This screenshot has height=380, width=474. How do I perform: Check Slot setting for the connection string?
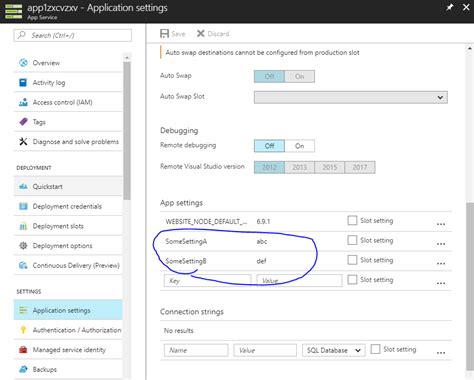[x=375, y=349]
